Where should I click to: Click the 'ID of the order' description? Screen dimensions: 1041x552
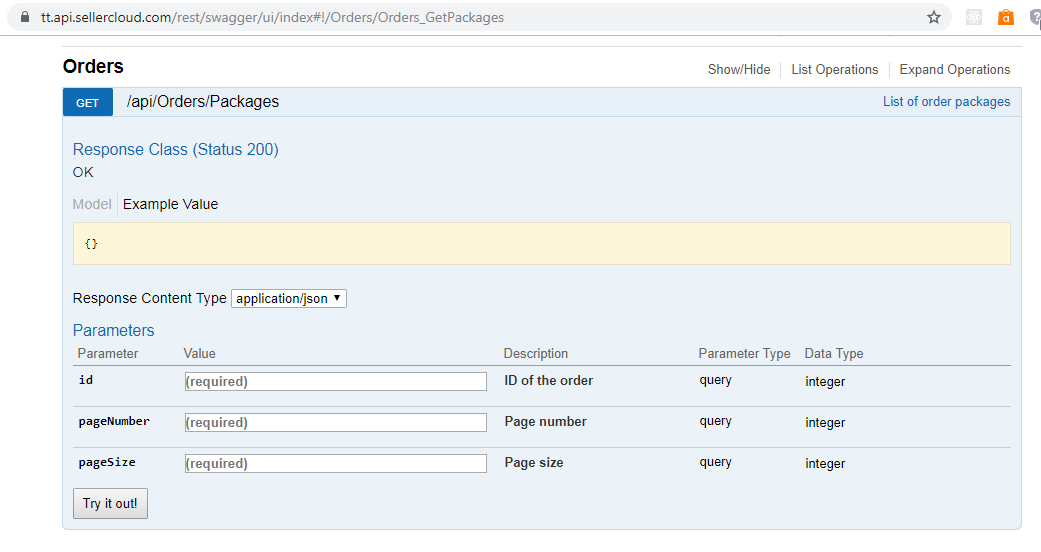click(x=548, y=381)
